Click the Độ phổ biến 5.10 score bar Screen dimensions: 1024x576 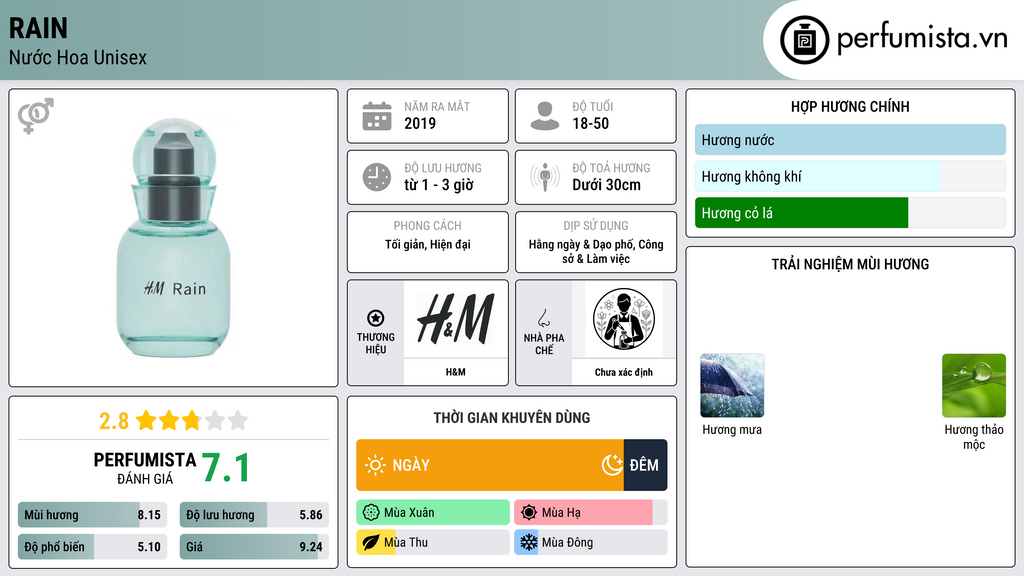coord(92,547)
